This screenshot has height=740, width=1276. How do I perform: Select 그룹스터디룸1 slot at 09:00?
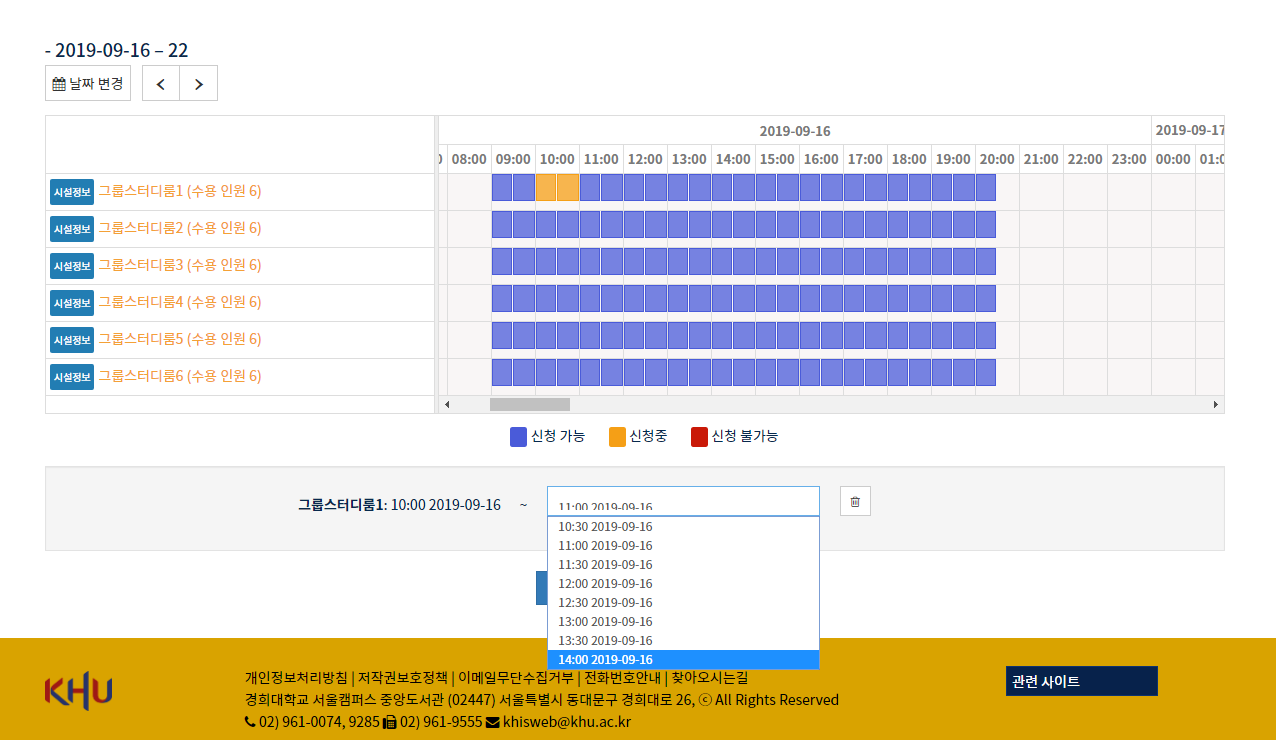[502, 188]
